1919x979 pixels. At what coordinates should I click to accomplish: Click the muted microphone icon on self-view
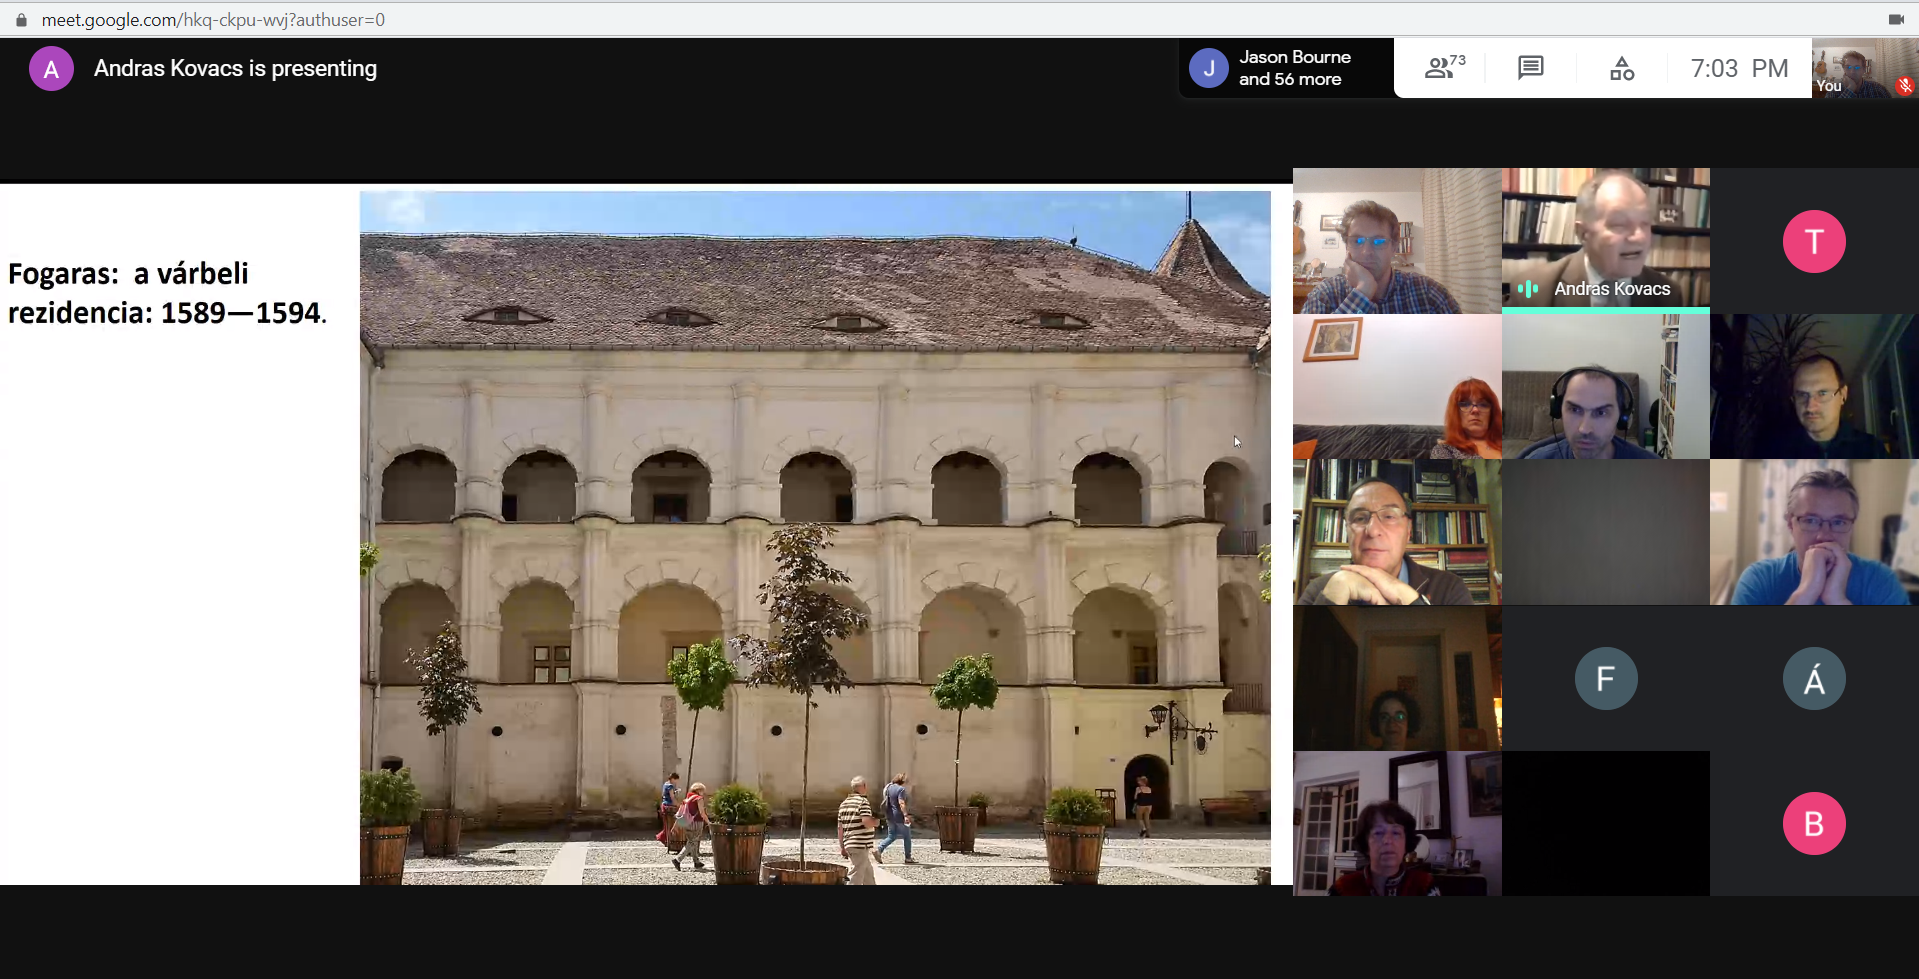pyautogui.click(x=1904, y=86)
